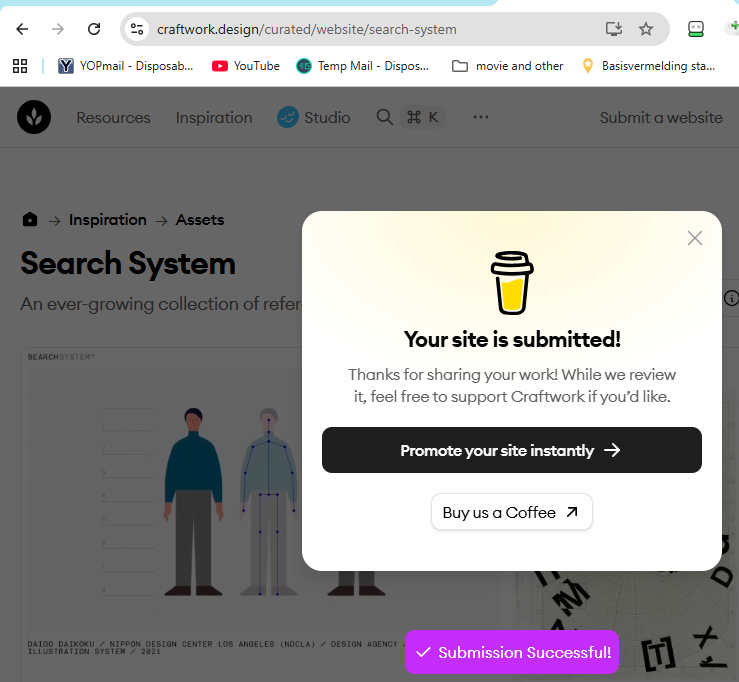Image resolution: width=739 pixels, height=682 pixels.
Task: Click the home icon in breadcrumb
Action: pos(30,220)
